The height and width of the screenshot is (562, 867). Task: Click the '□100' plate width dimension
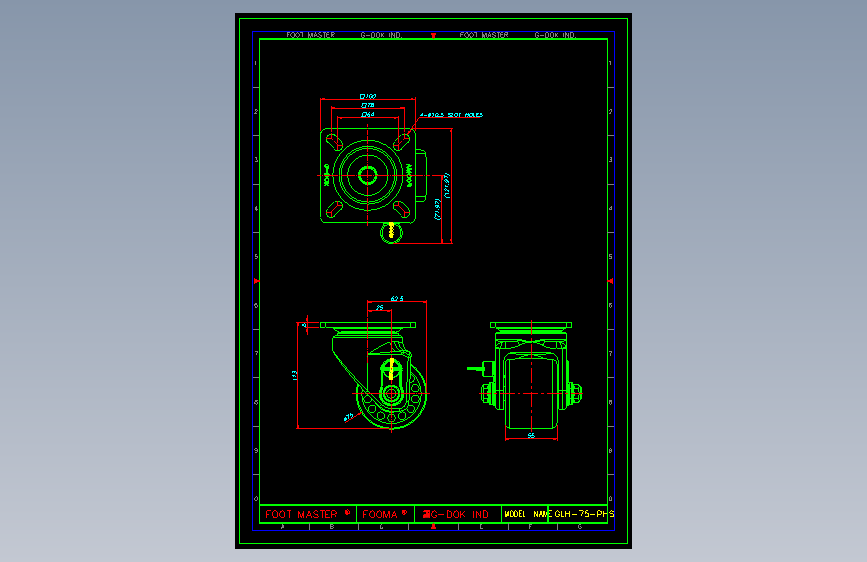tap(368, 96)
